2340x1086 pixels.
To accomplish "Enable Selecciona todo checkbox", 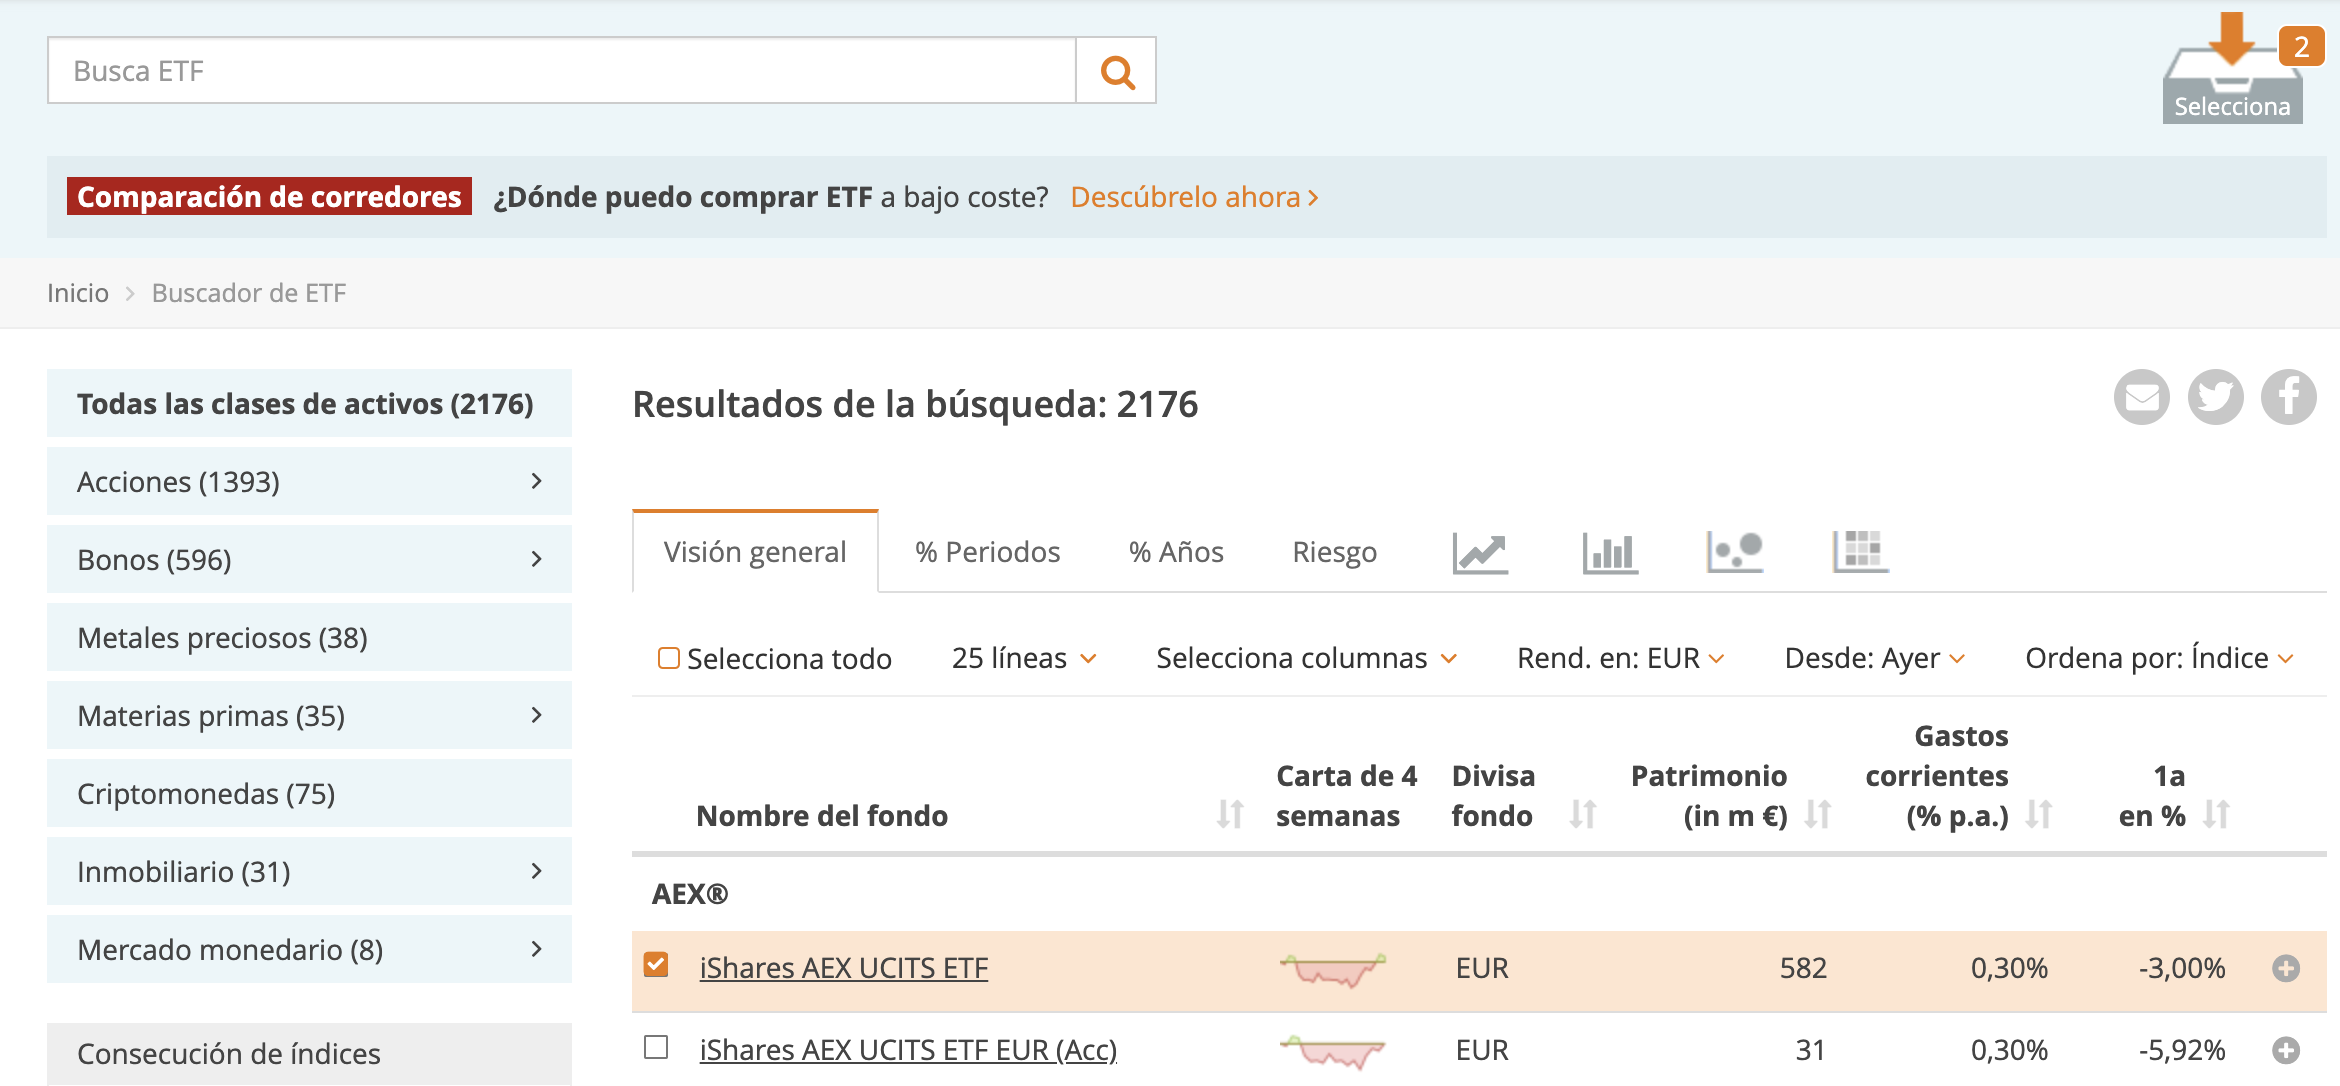I will click(668, 657).
